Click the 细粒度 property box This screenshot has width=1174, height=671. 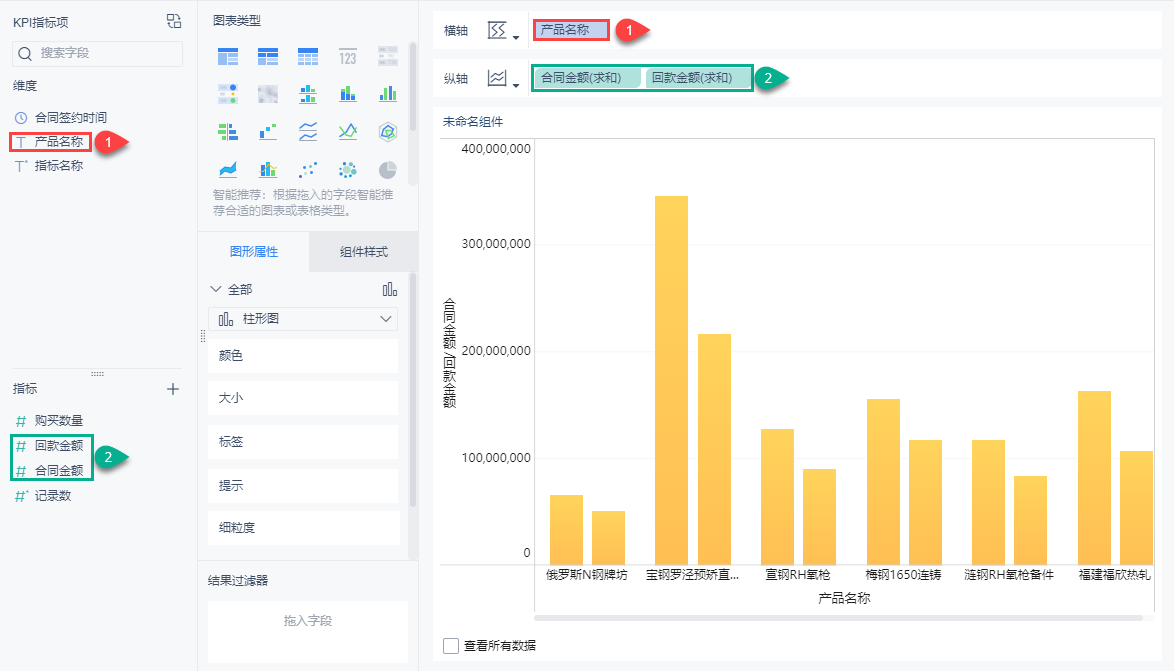pos(303,527)
